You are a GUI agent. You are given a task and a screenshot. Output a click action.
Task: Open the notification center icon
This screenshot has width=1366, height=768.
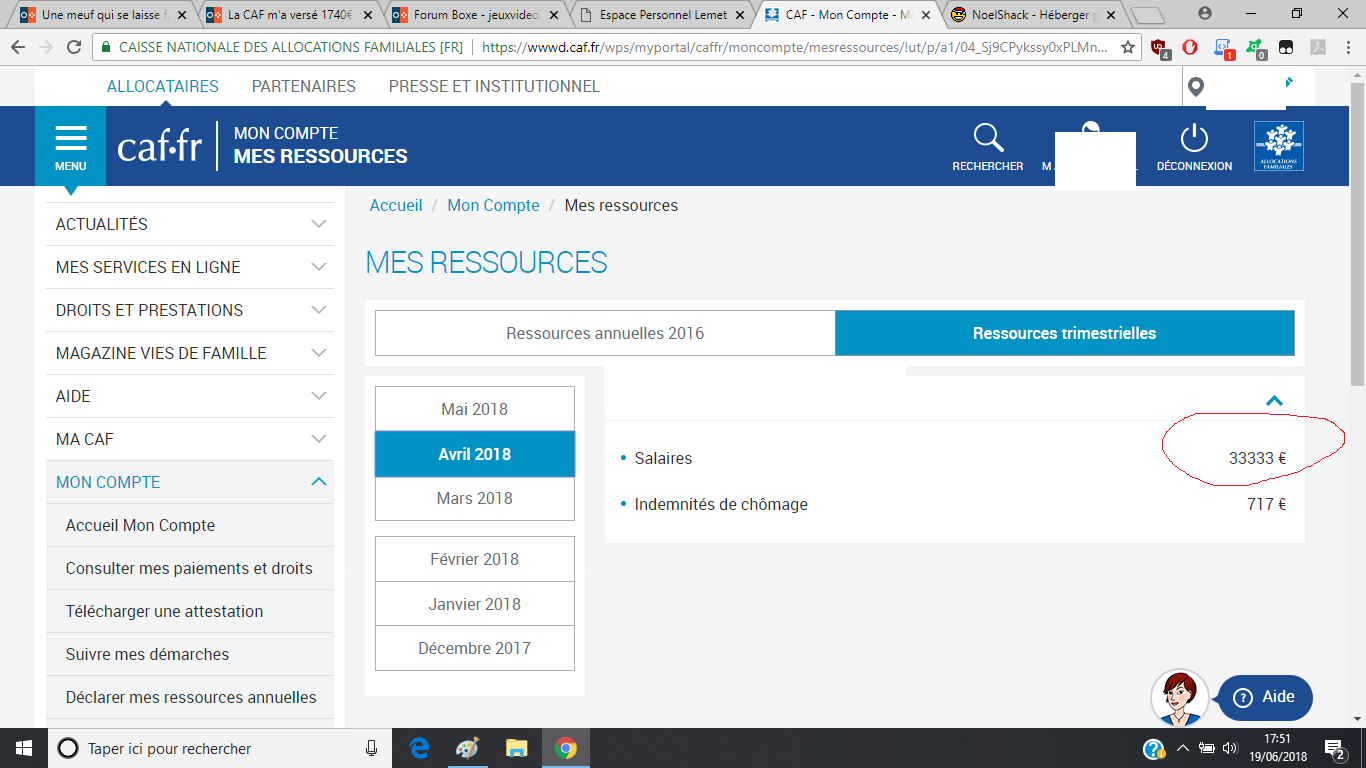pyautogui.click(x=1334, y=748)
